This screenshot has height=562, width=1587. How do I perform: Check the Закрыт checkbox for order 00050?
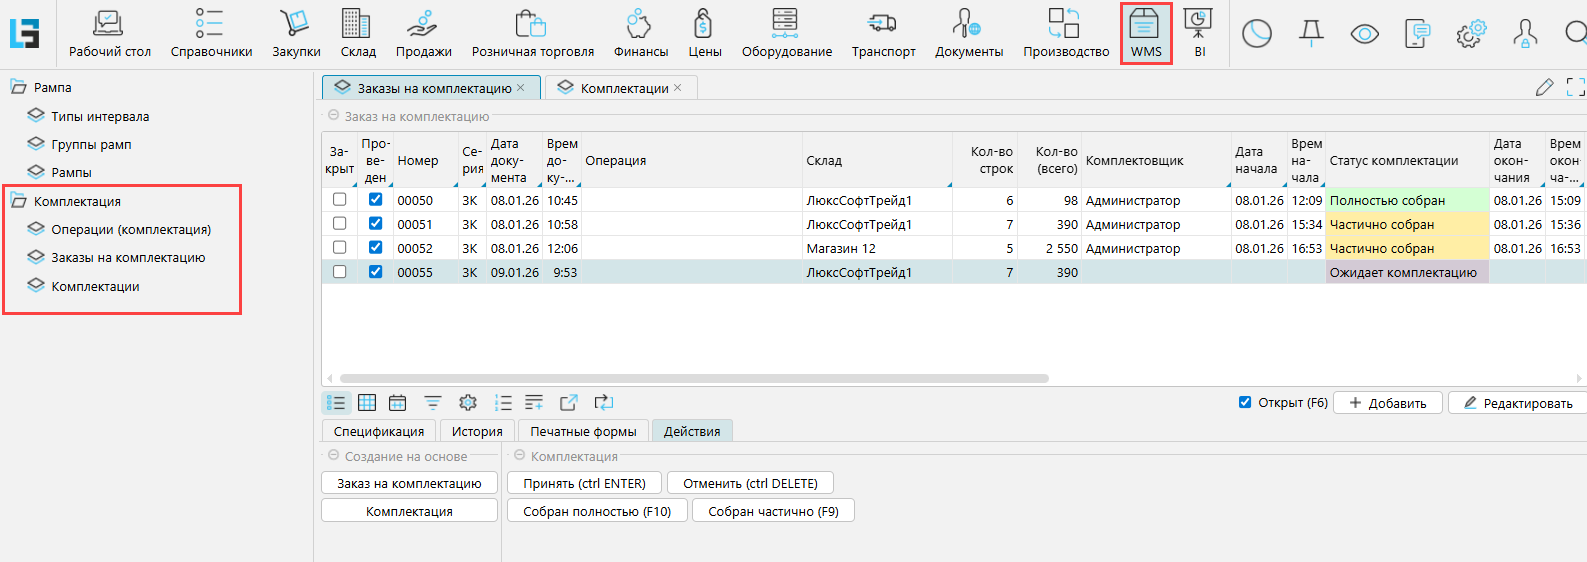click(x=340, y=200)
